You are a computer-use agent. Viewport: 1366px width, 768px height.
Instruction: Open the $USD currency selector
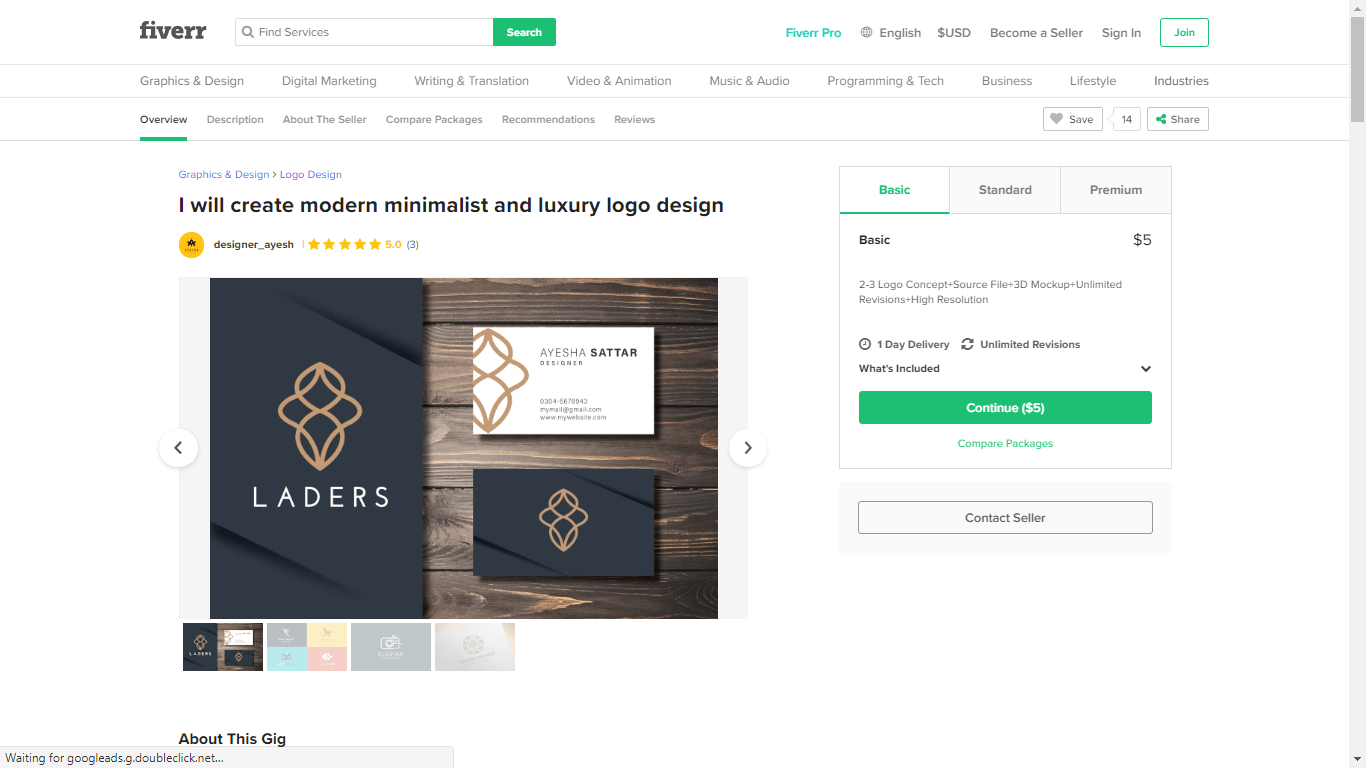(954, 32)
